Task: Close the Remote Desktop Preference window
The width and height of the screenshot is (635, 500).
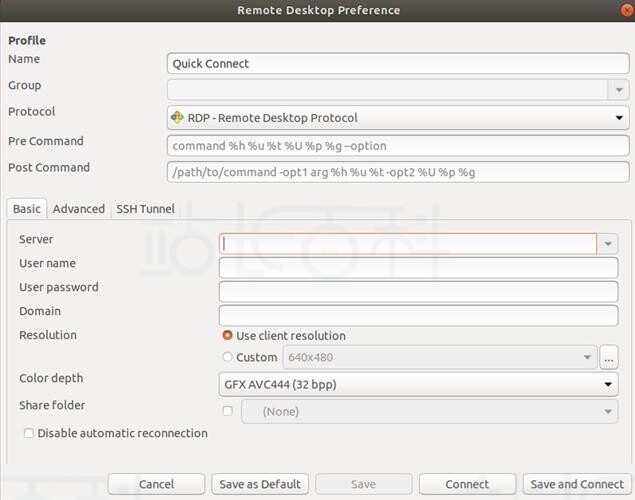Action: pyautogui.click(x=627, y=10)
